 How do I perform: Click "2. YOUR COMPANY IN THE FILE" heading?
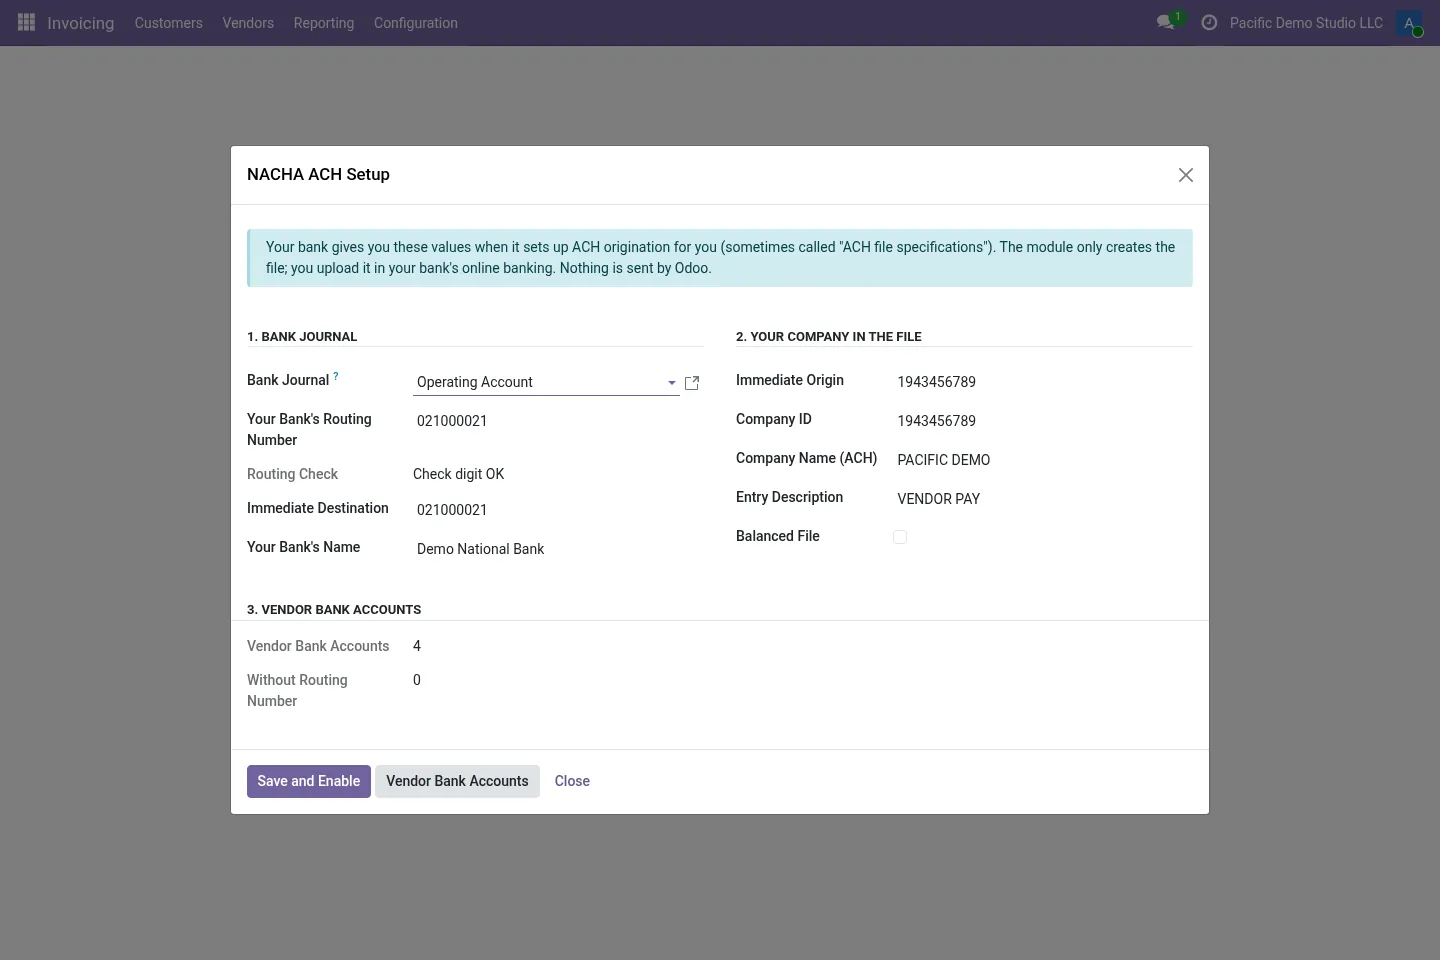(829, 337)
